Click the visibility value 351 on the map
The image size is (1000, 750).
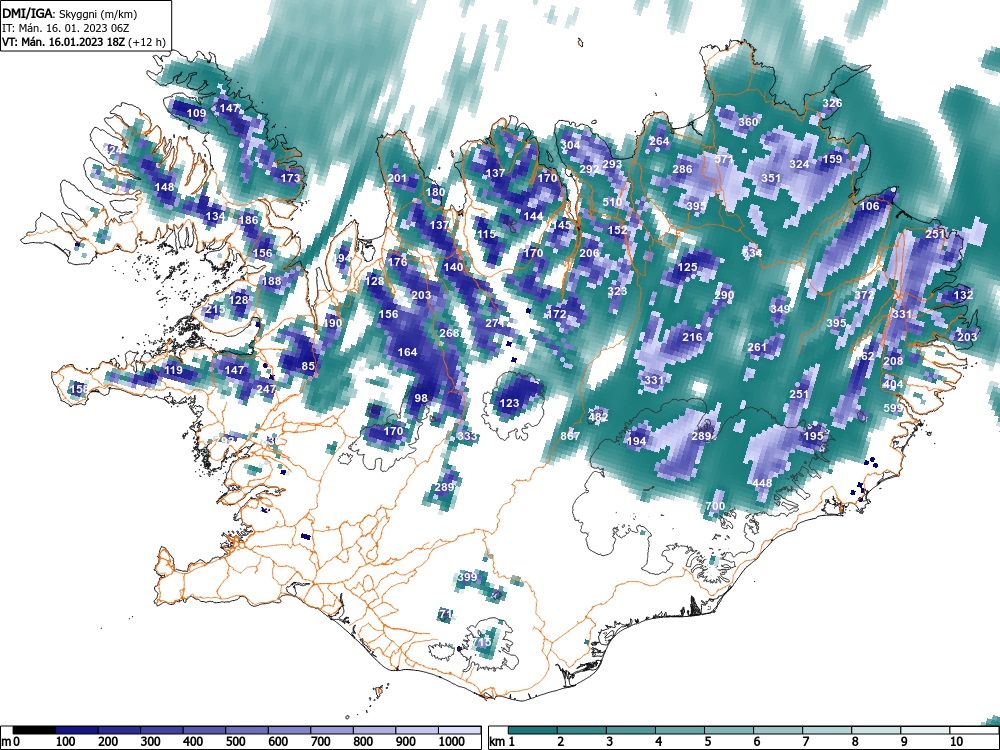tap(771, 179)
